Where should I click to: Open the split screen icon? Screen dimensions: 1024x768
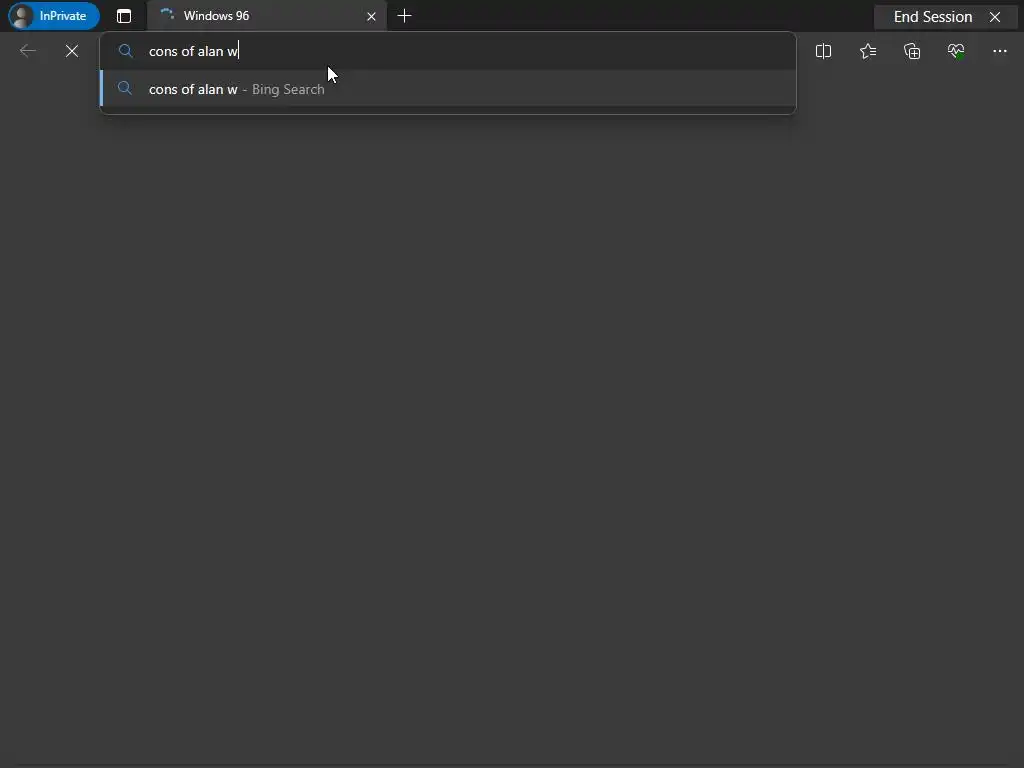point(824,51)
